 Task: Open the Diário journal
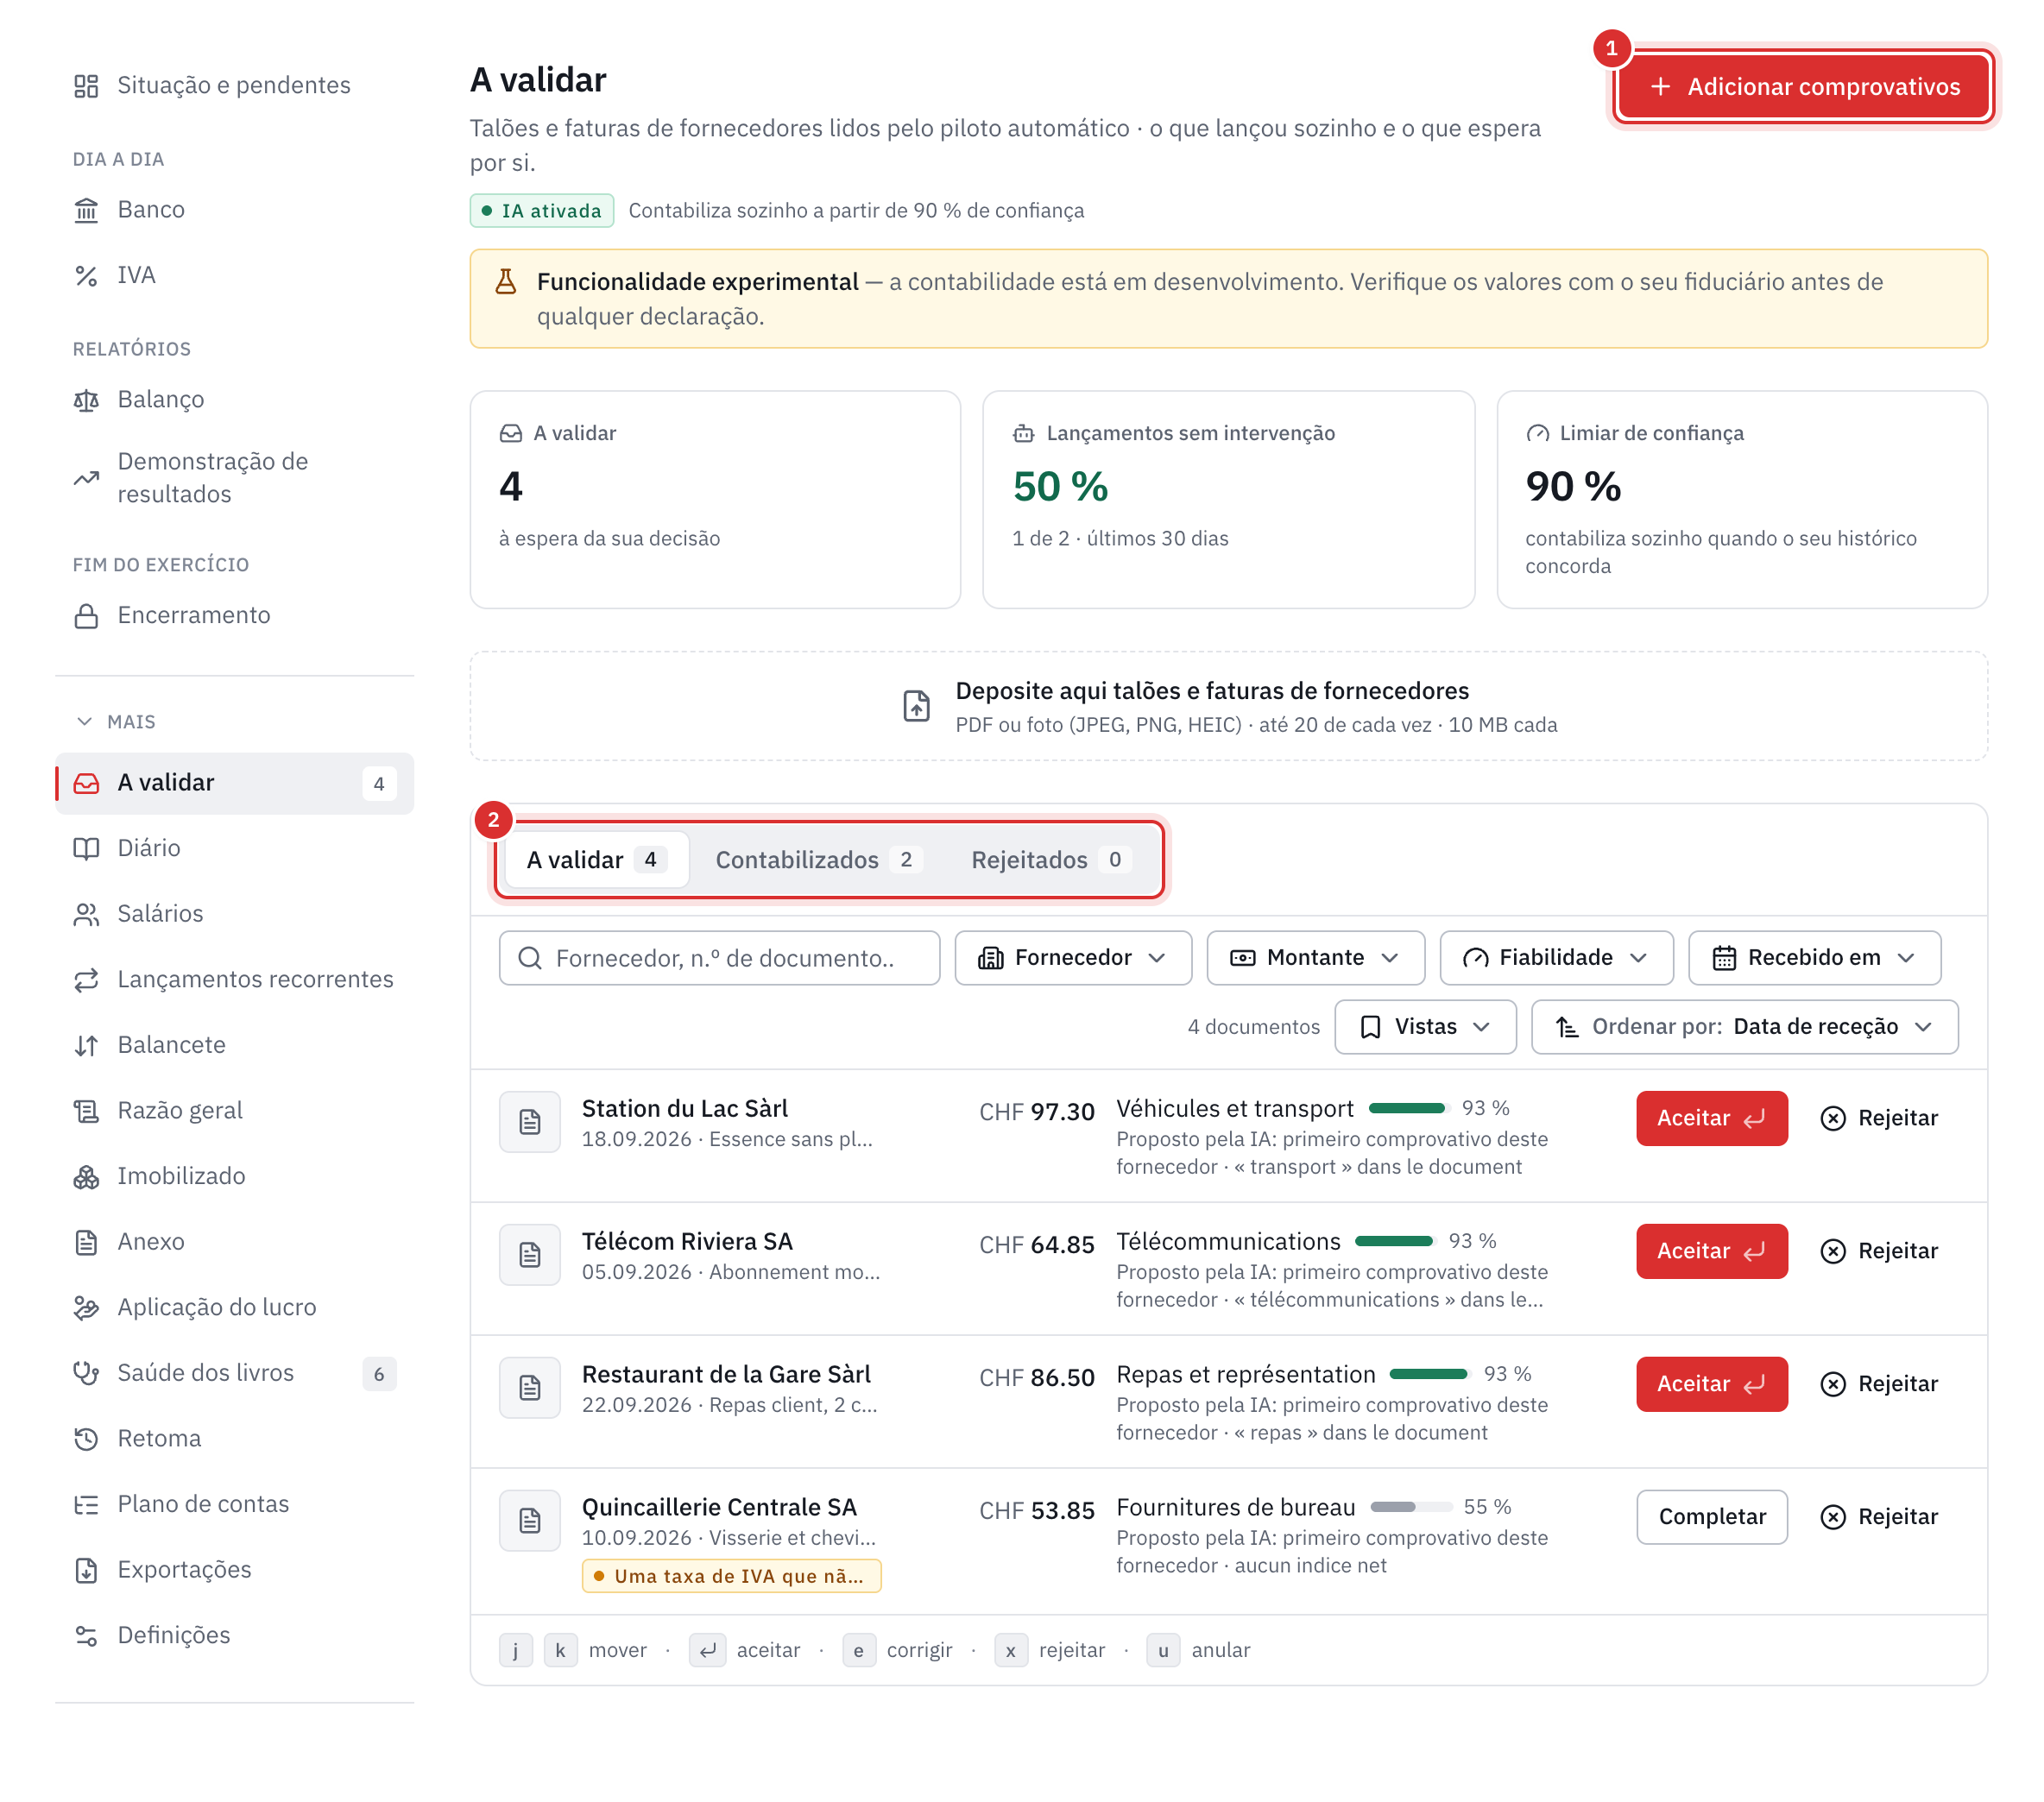pyautogui.click(x=234, y=848)
